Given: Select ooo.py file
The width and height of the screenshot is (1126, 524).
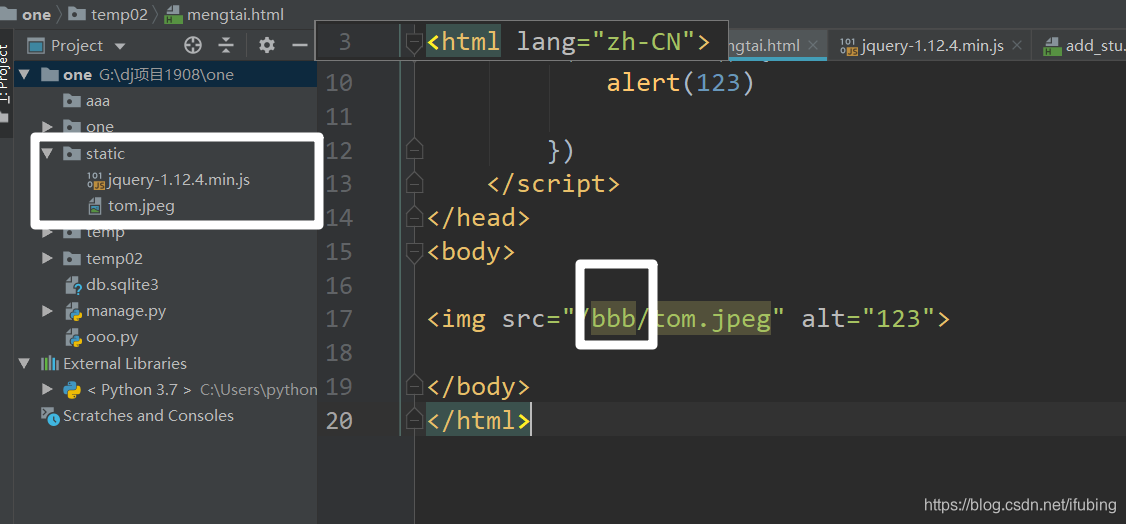Looking at the screenshot, I should coord(112,337).
